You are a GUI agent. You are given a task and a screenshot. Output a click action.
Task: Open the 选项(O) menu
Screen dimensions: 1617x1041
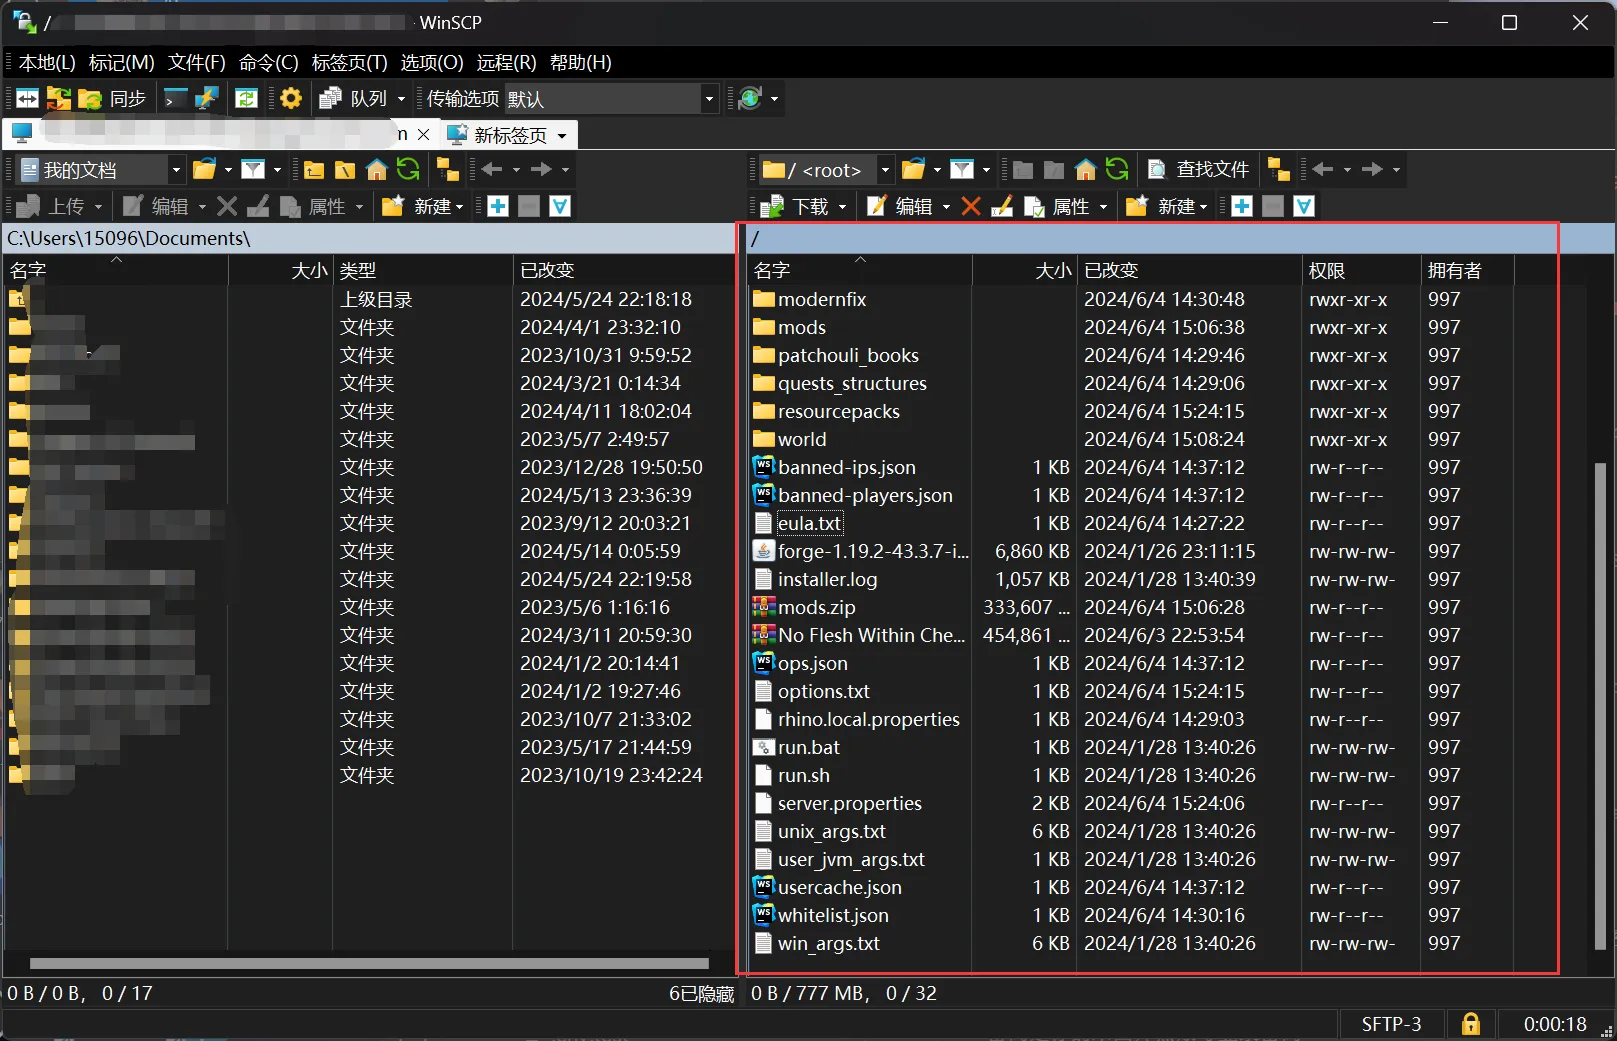pos(432,62)
